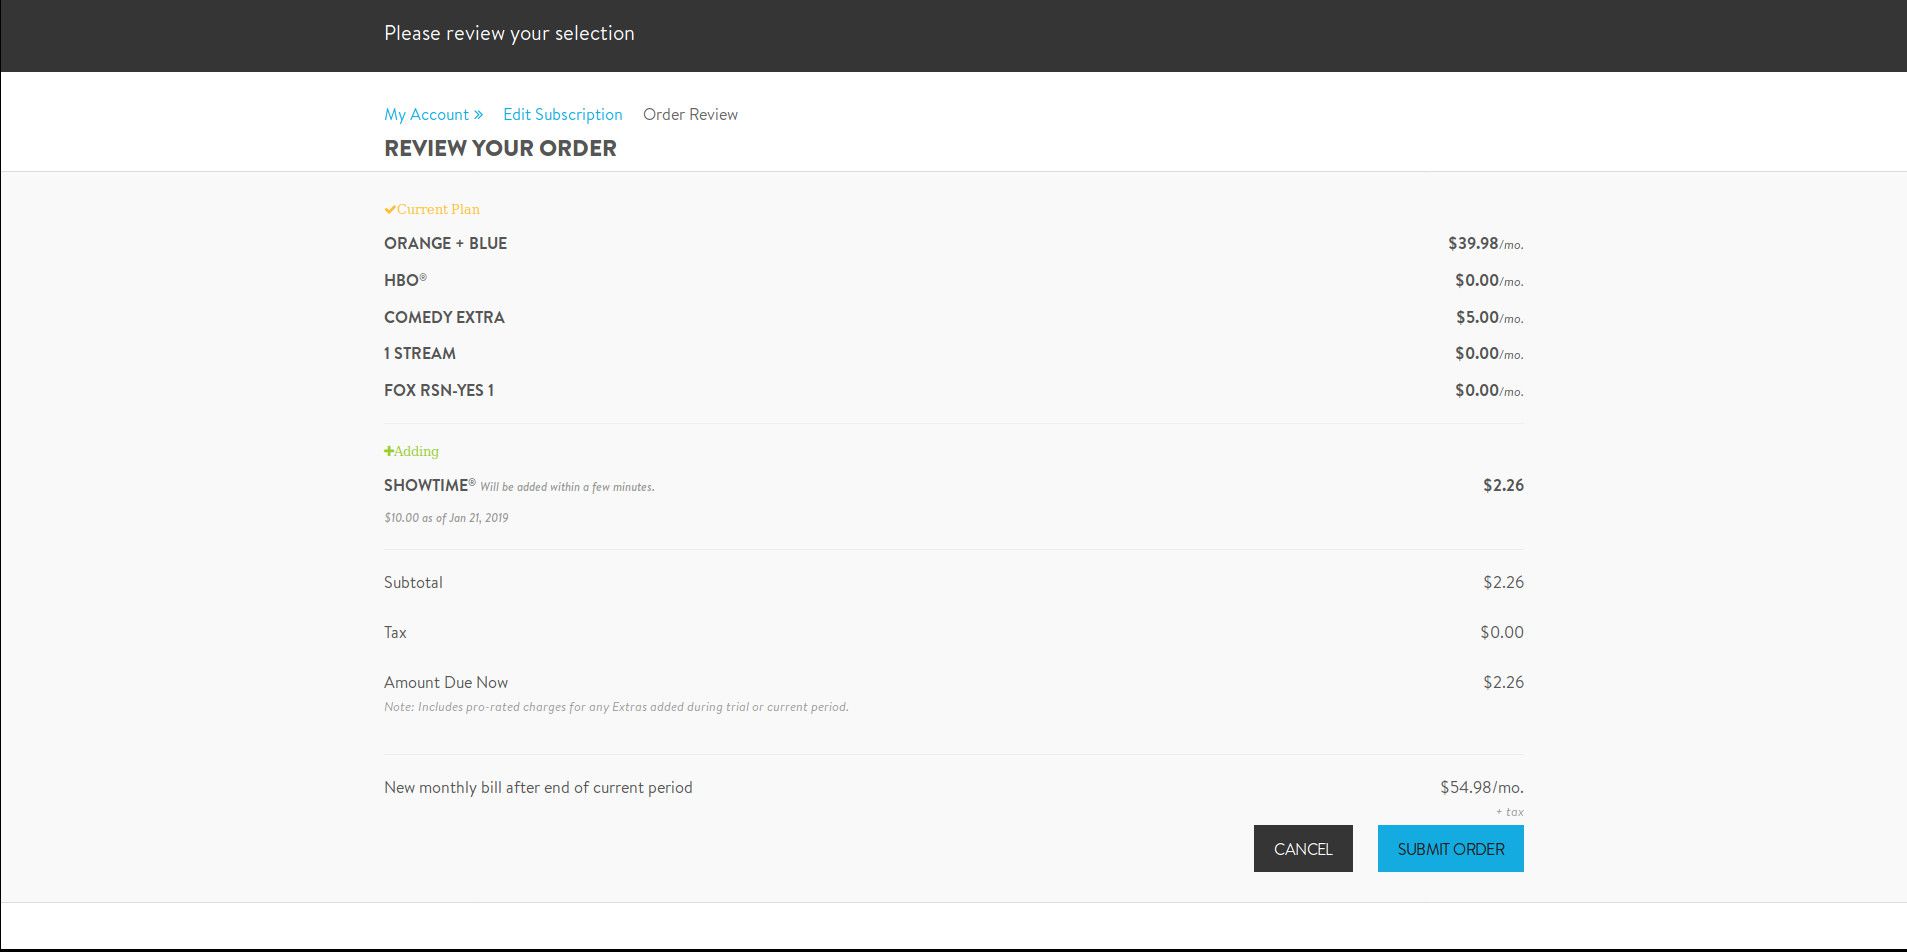Click the FOX RSN-YES 1 line item
The height and width of the screenshot is (952, 1907).
pyautogui.click(x=439, y=390)
